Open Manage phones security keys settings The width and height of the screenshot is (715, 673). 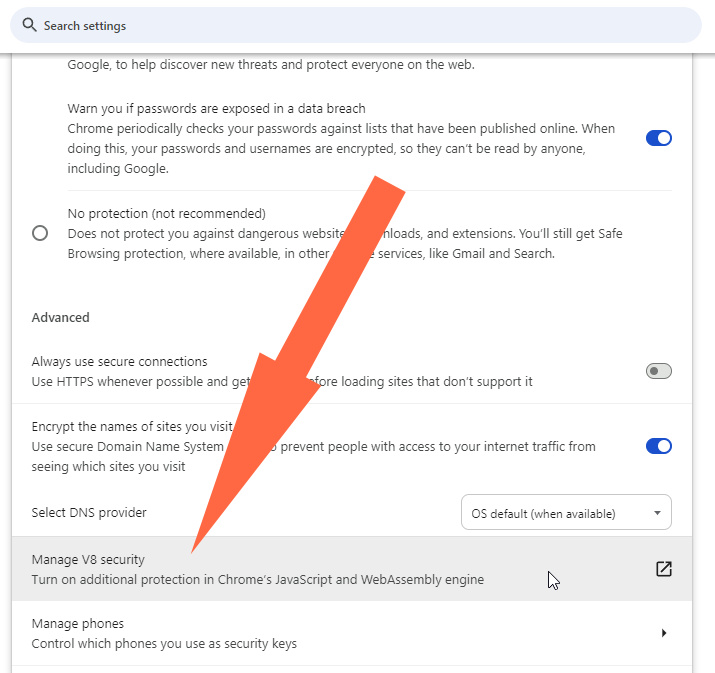352,633
